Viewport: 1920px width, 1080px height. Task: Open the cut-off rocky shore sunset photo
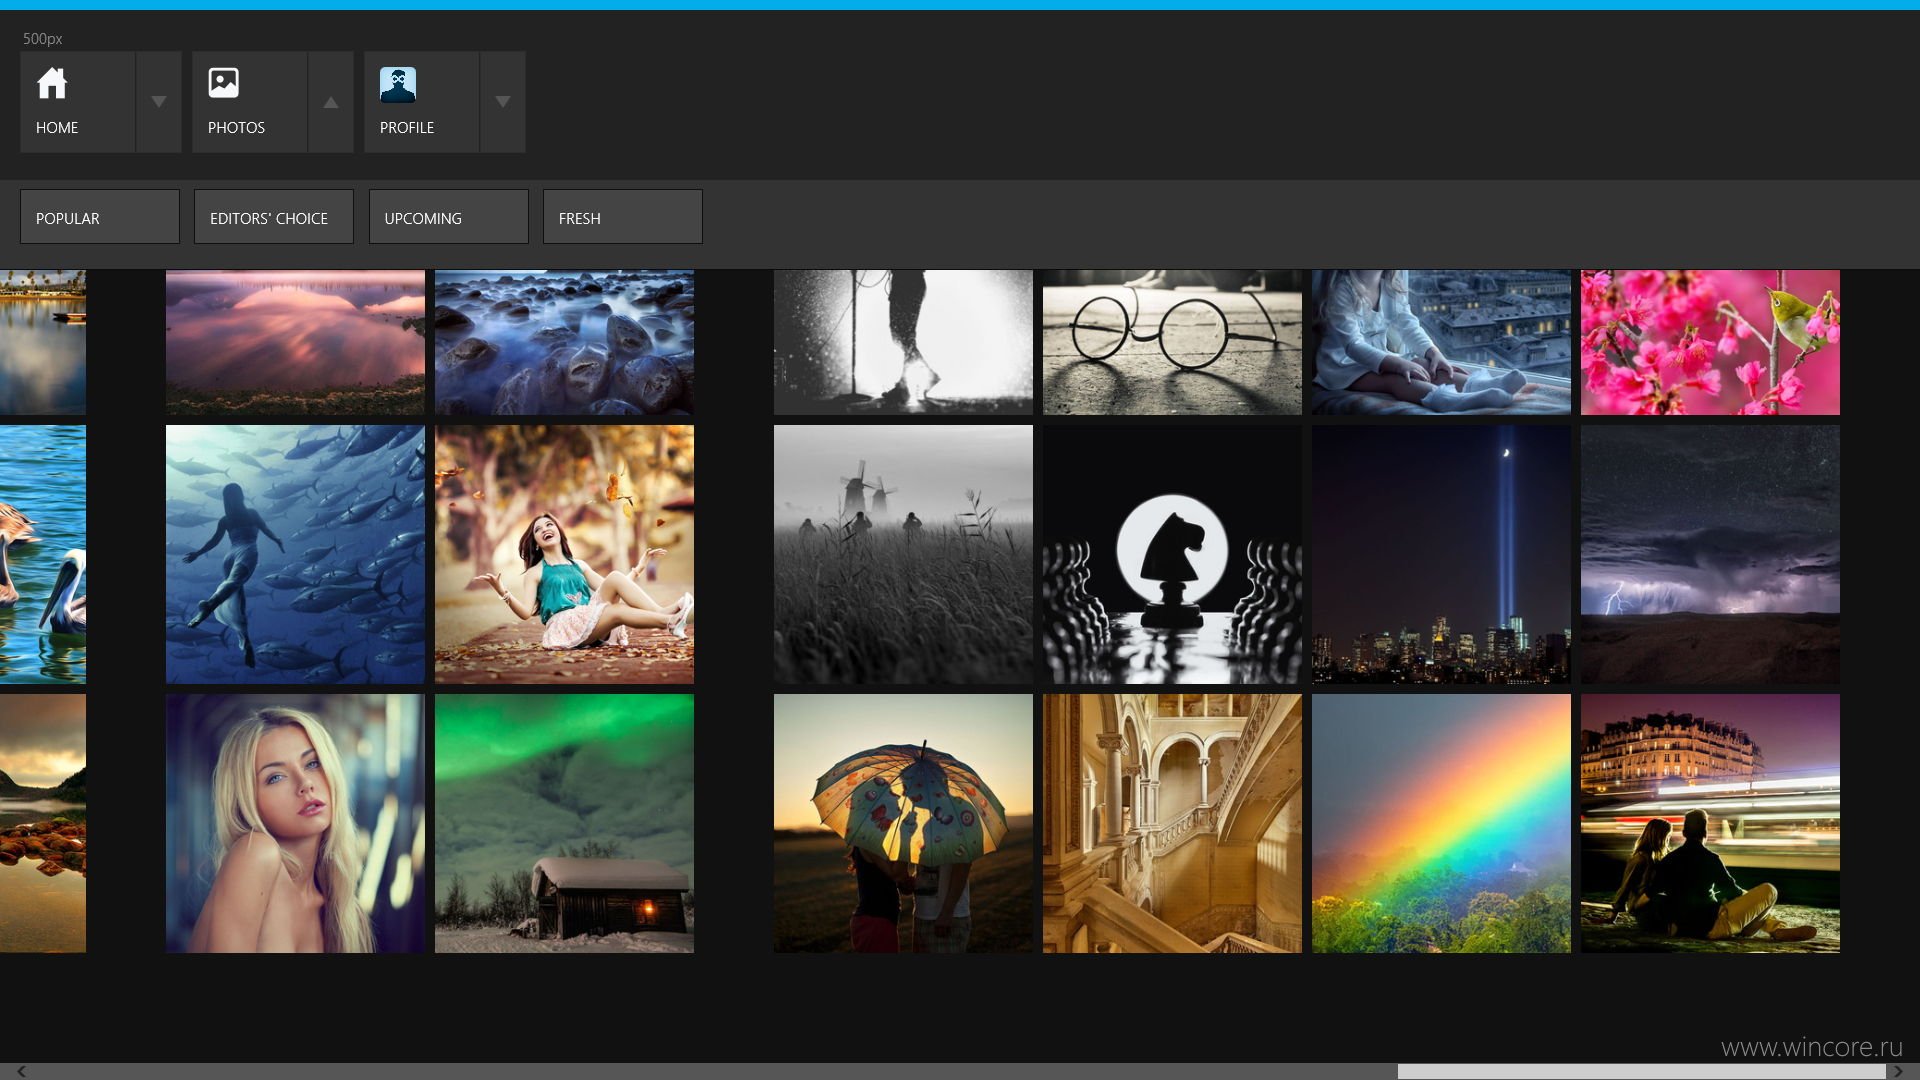coord(43,824)
